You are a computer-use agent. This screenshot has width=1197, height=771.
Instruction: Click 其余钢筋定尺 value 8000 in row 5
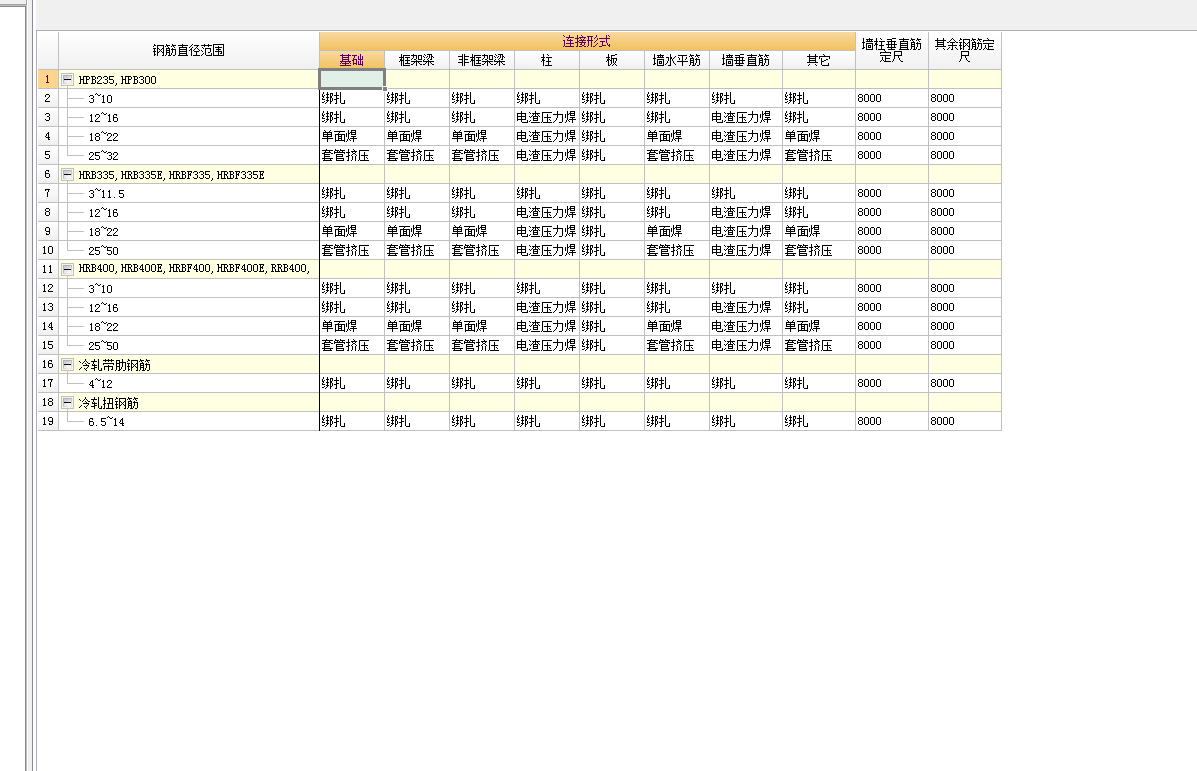pyautogui.click(x=965, y=155)
